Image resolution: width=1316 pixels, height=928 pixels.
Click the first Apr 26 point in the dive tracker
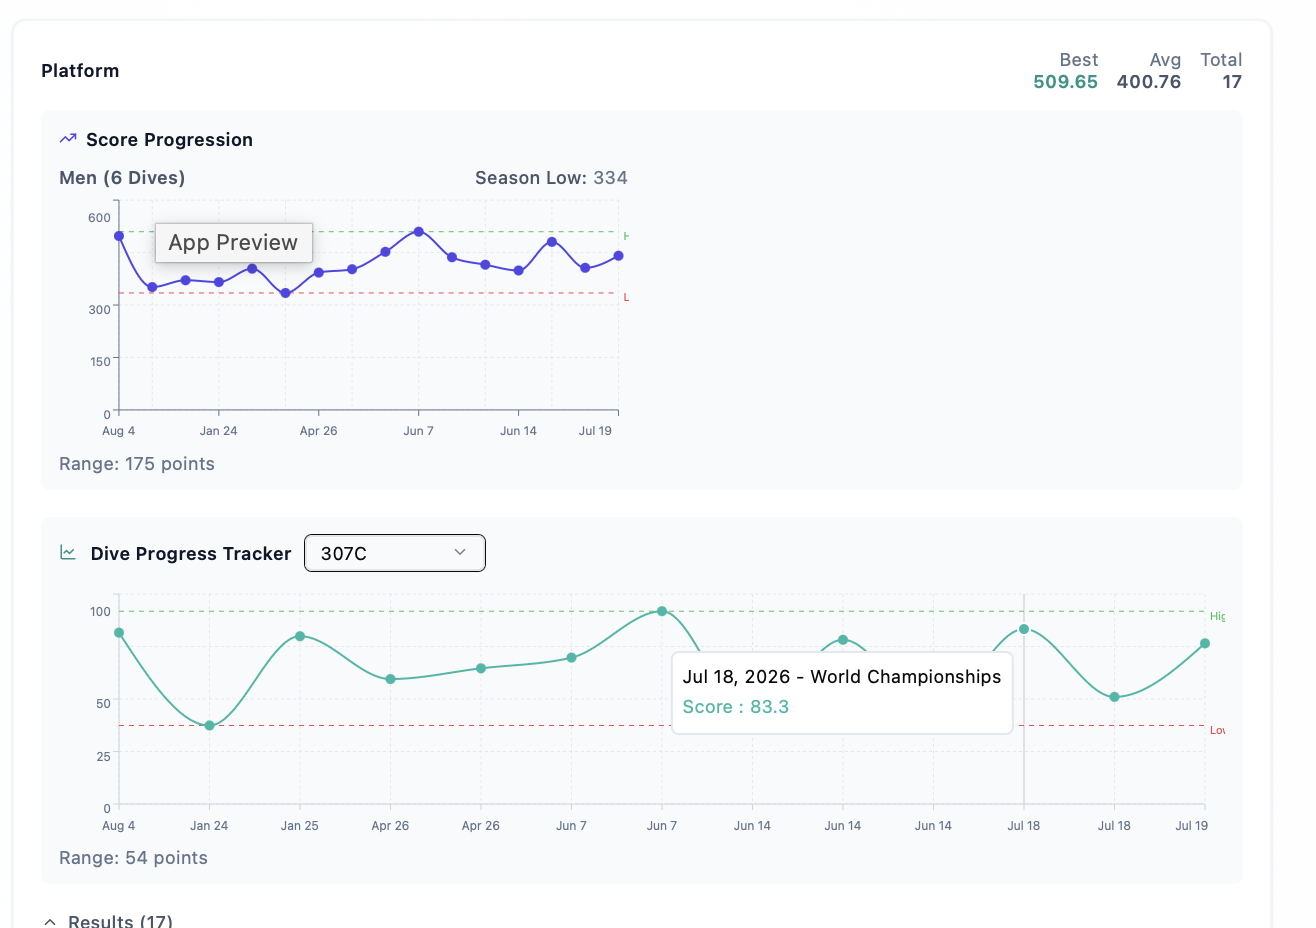coord(391,679)
